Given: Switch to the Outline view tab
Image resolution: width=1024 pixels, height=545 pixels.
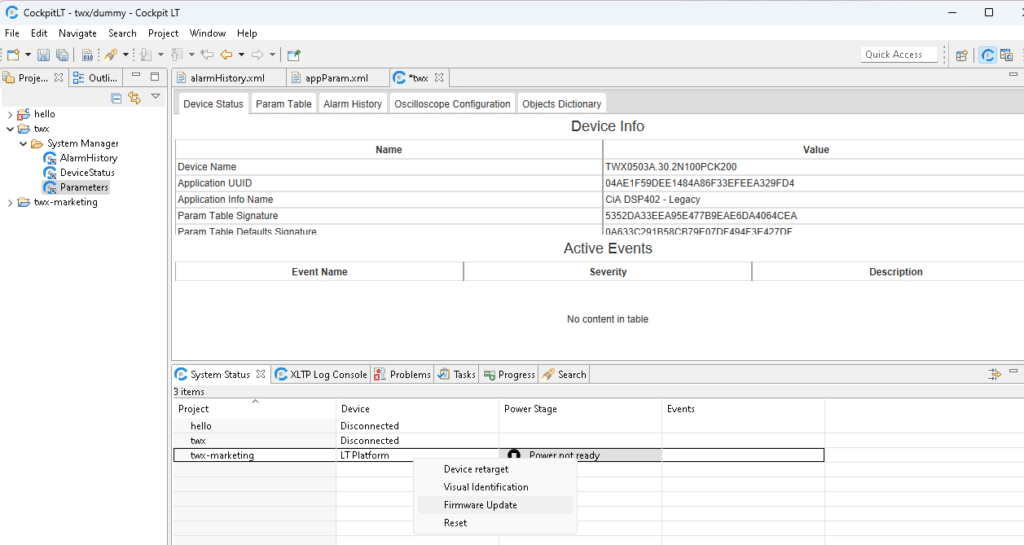Looking at the screenshot, I should click(96, 78).
